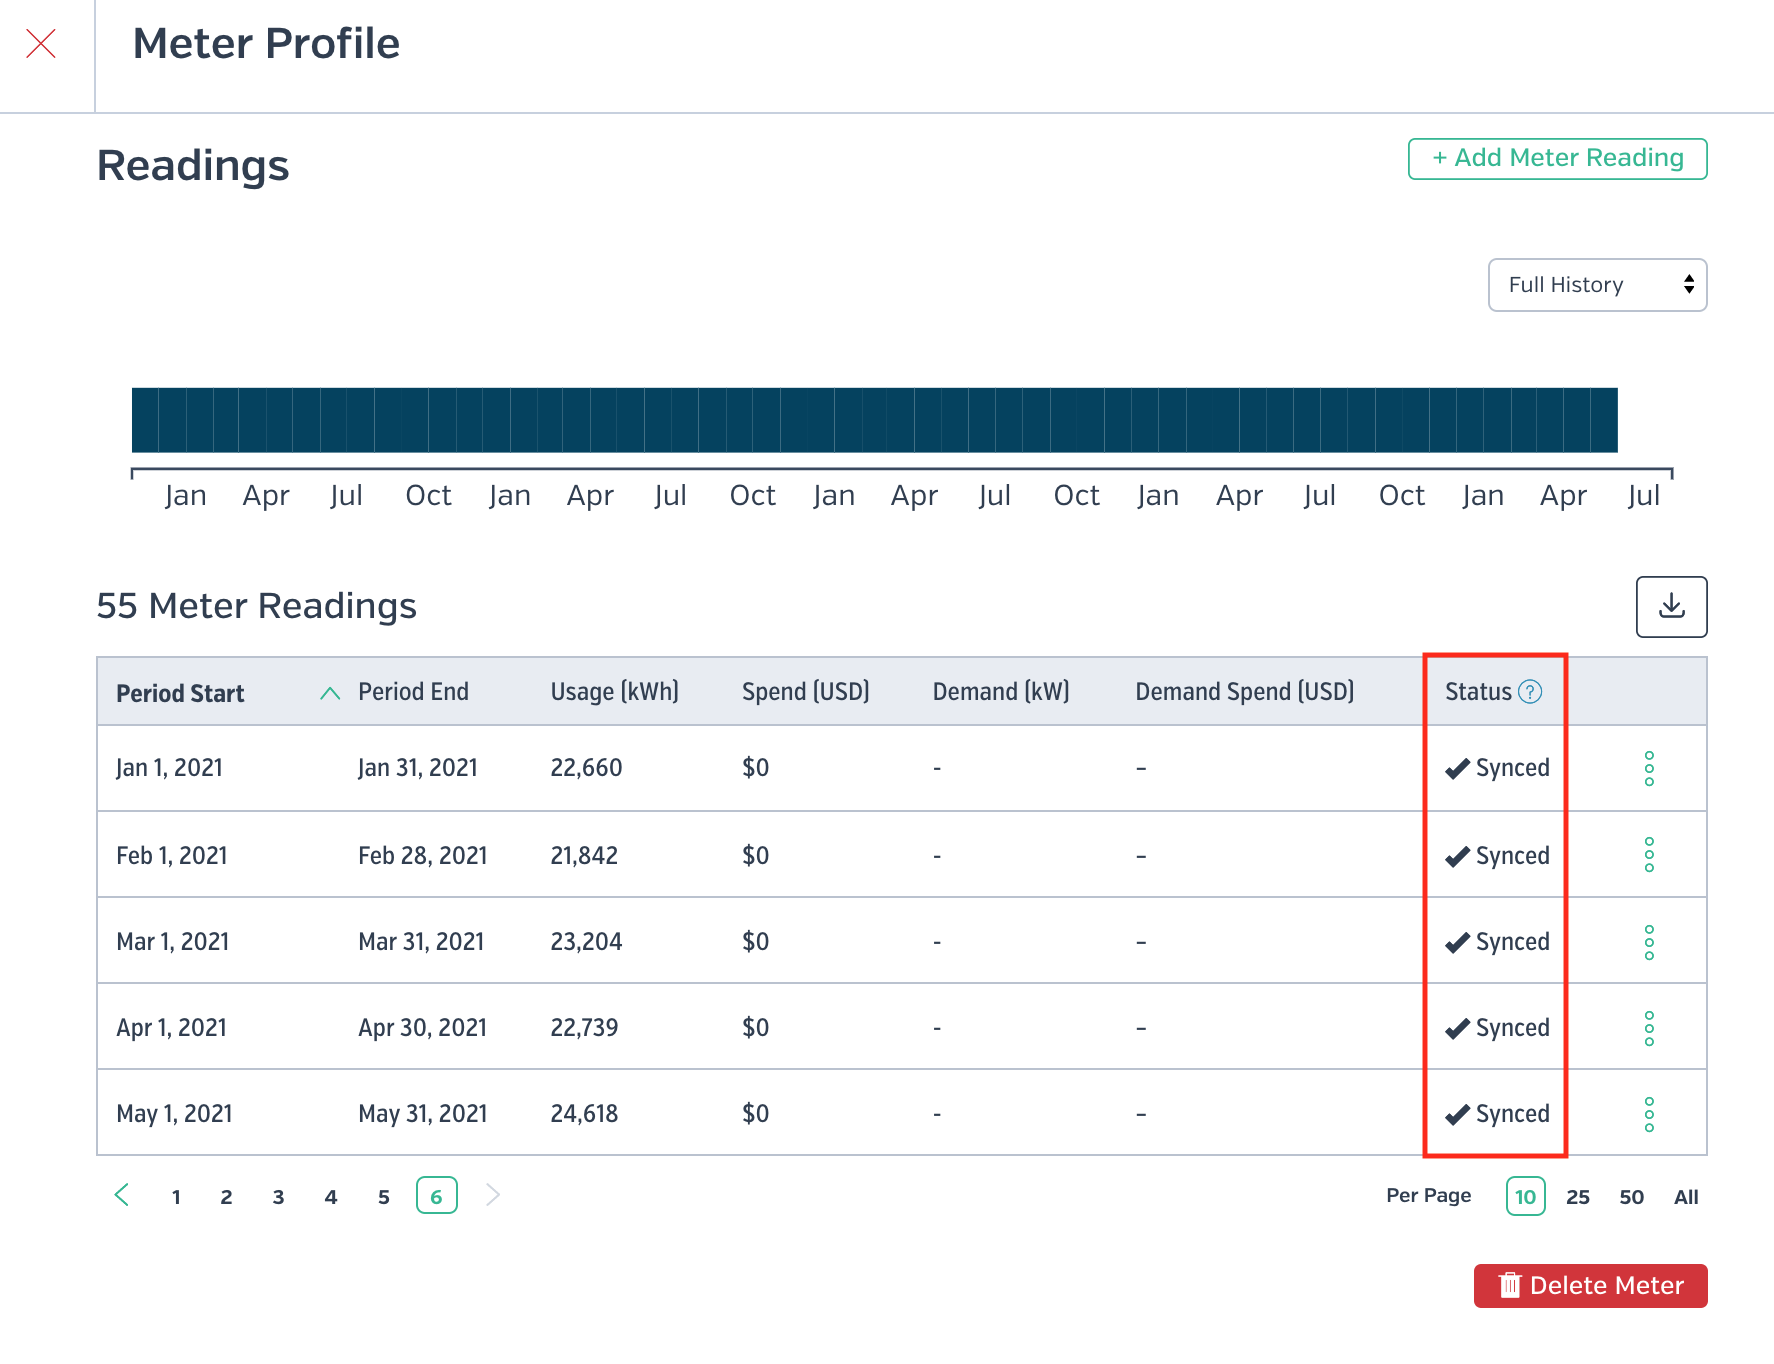Click the 23,204 usage value
Image resolution: width=1774 pixels, height=1364 pixels.
click(586, 942)
